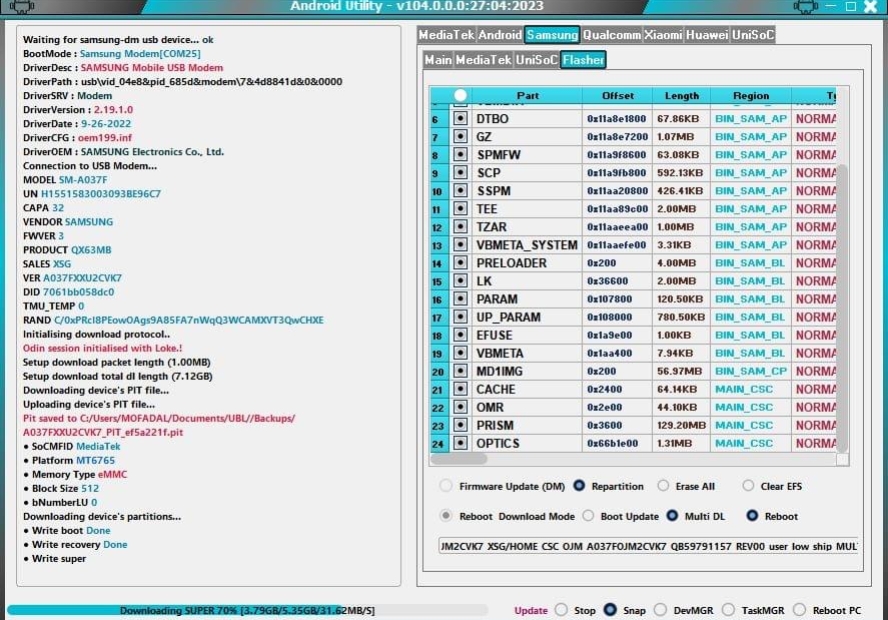Toggle the SCP partition checkbox
This screenshot has width=888, height=620.
click(460, 173)
